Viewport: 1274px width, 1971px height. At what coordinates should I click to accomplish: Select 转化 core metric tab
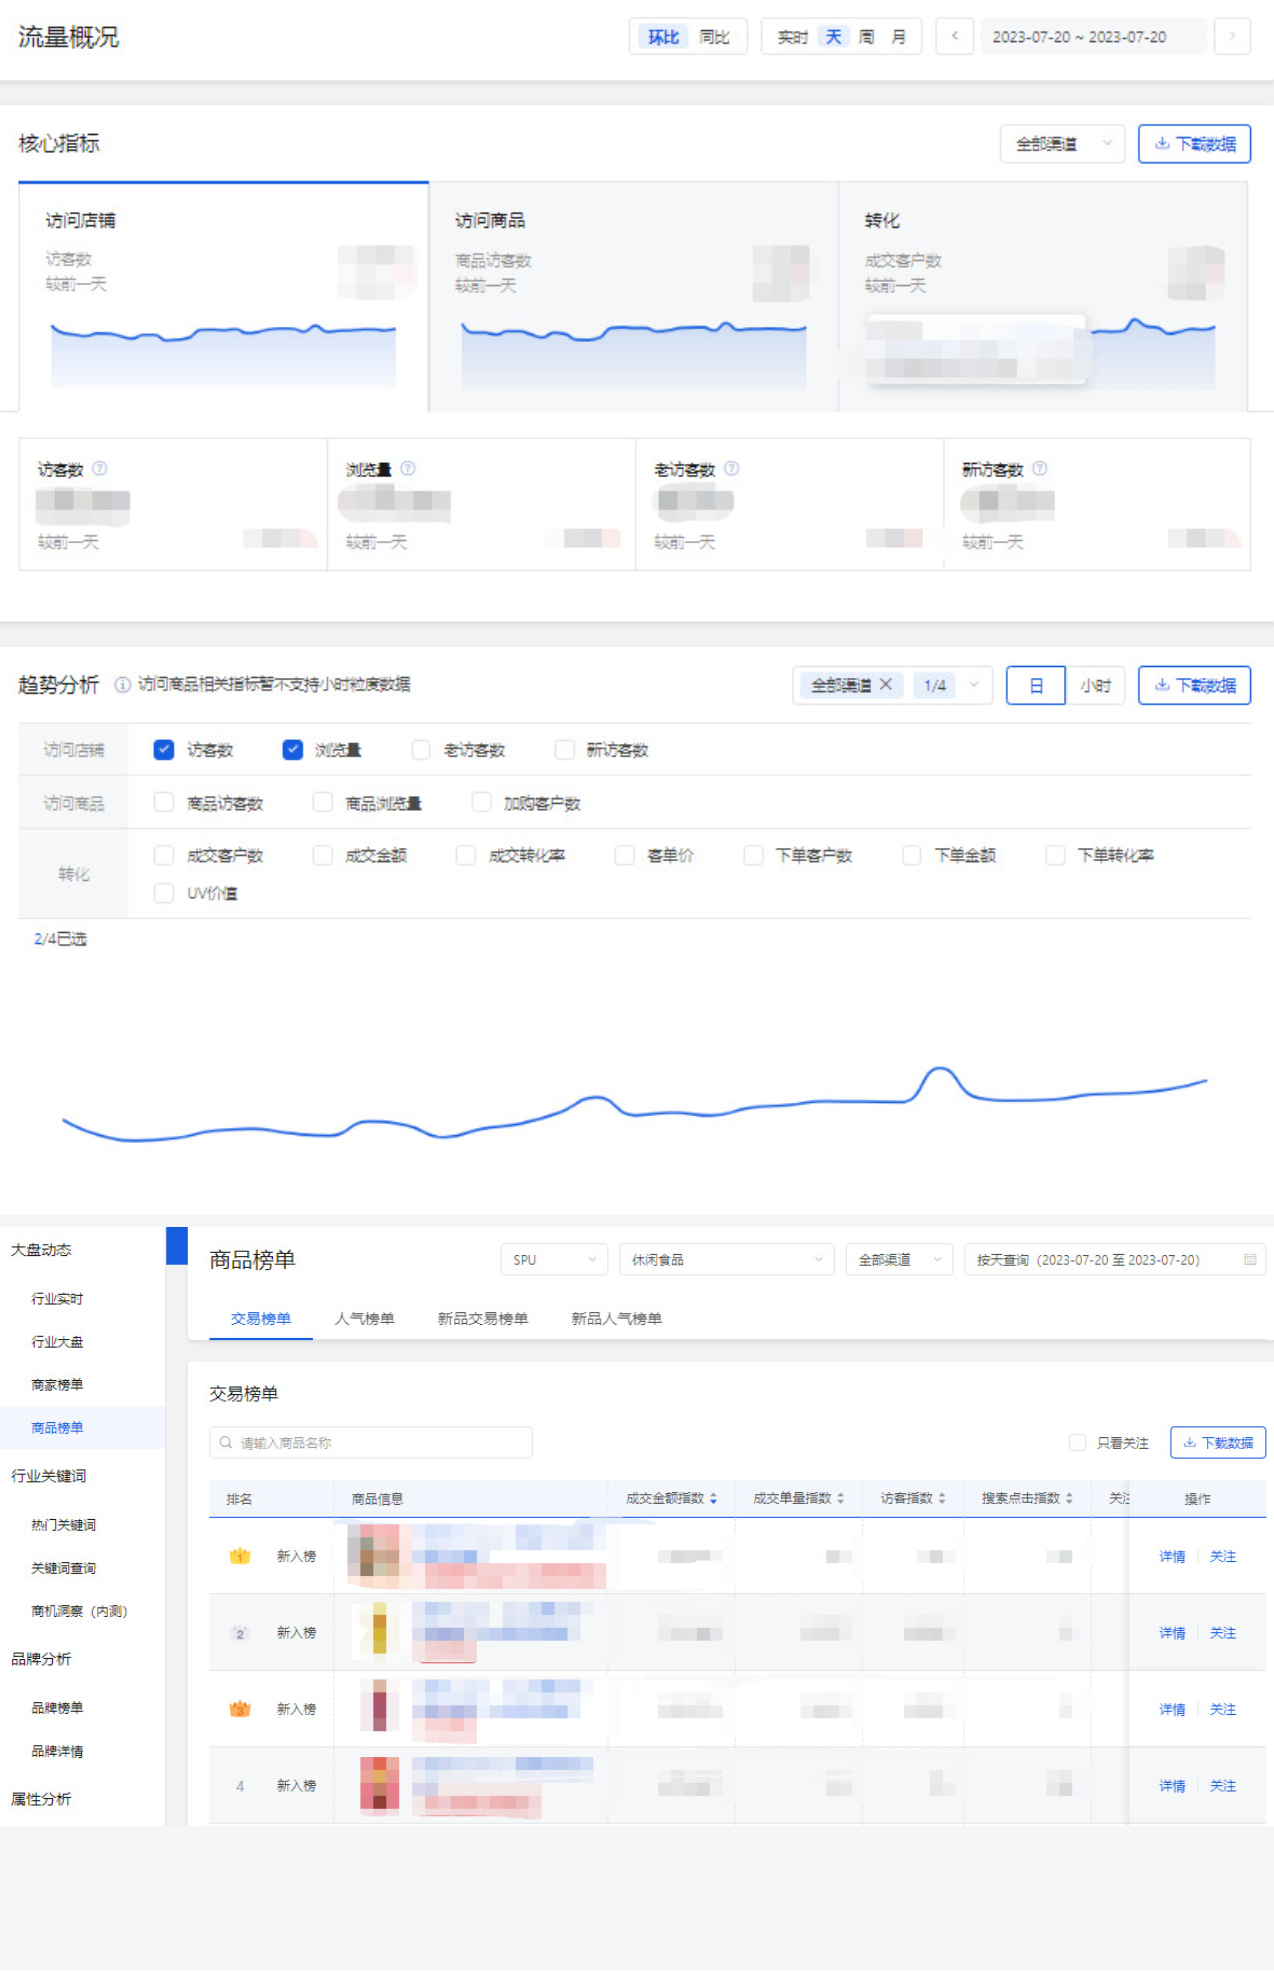(1043, 297)
